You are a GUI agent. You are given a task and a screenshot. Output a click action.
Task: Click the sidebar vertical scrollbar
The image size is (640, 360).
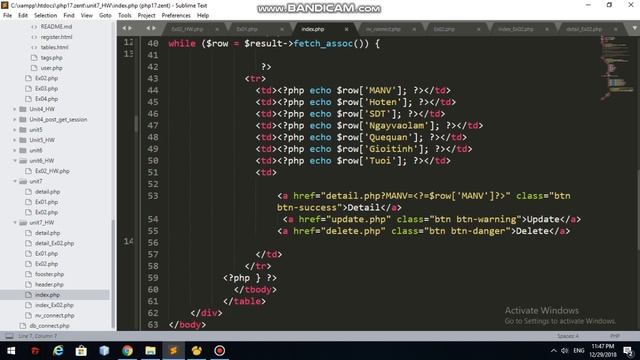pos(113,273)
